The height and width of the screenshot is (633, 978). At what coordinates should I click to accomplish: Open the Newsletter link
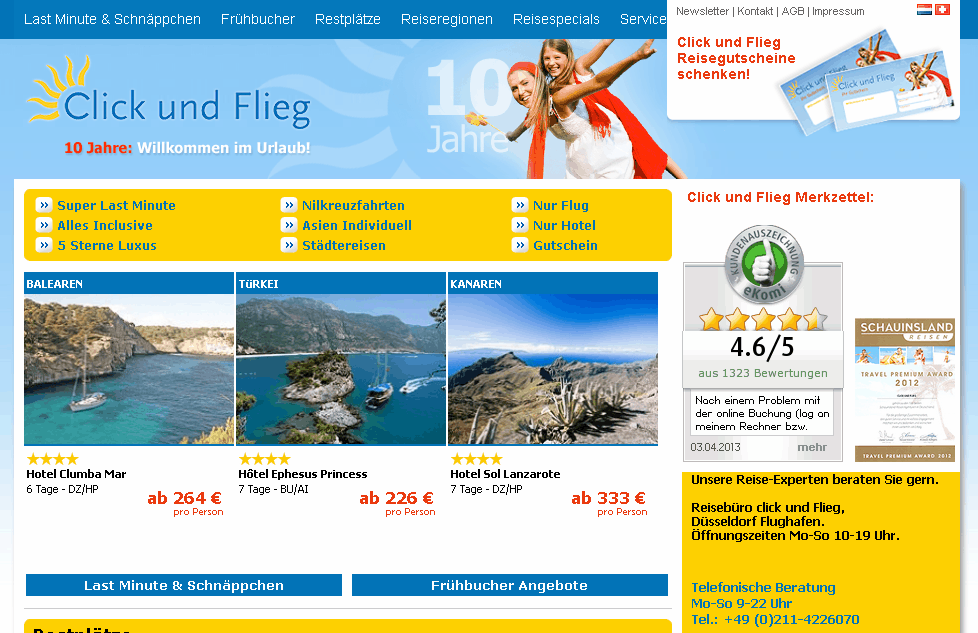[702, 11]
